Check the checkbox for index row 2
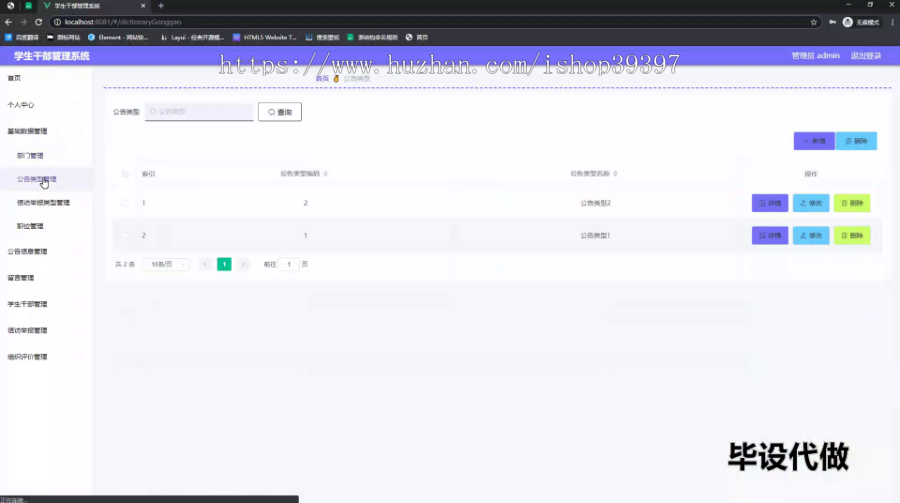 point(125,235)
